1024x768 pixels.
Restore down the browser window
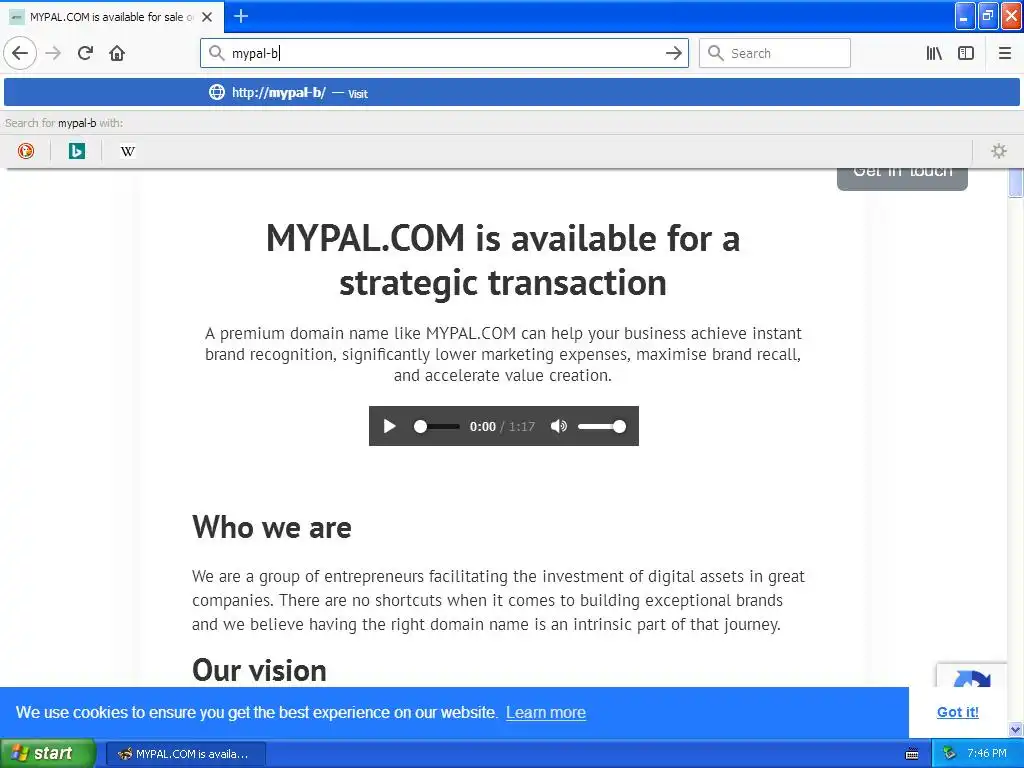(988, 16)
